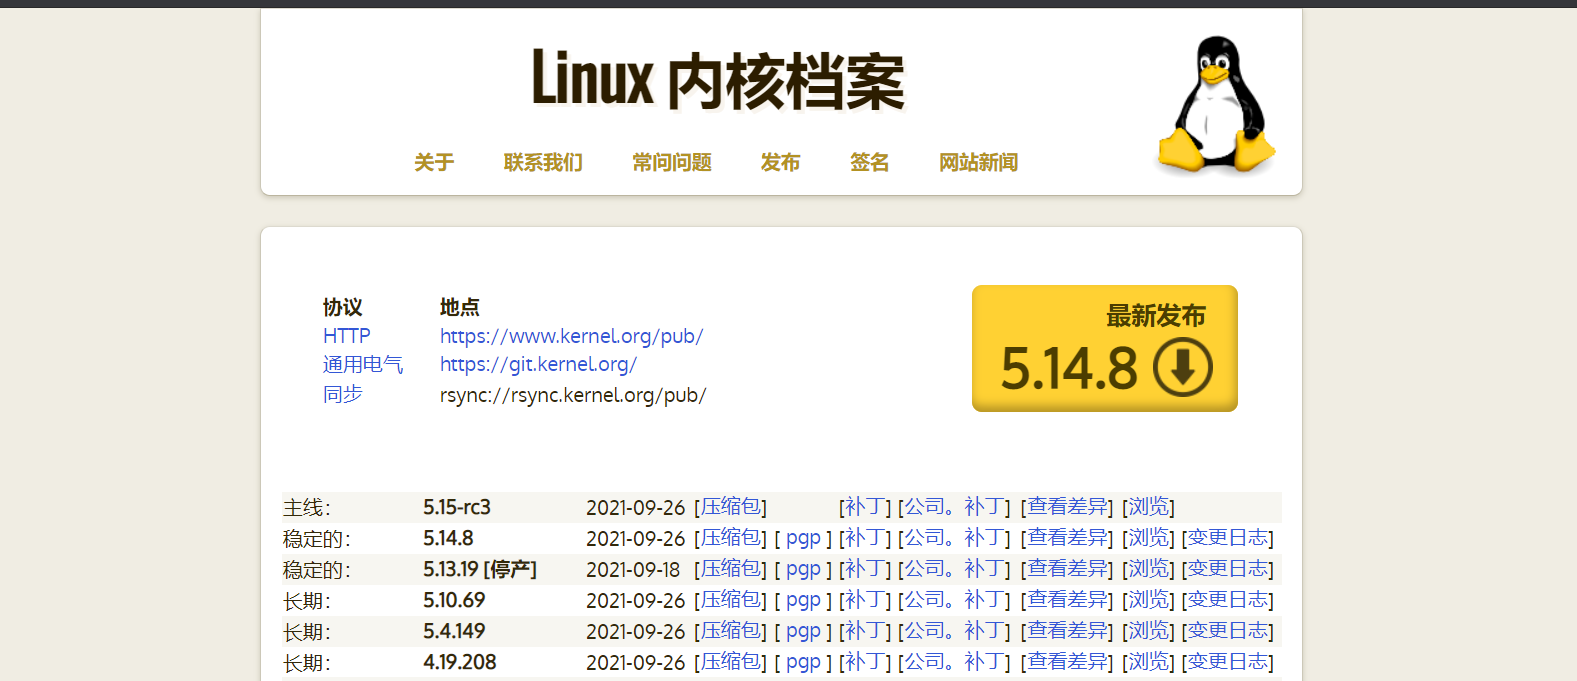Click the Linux 内核档案 page title

click(718, 80)
